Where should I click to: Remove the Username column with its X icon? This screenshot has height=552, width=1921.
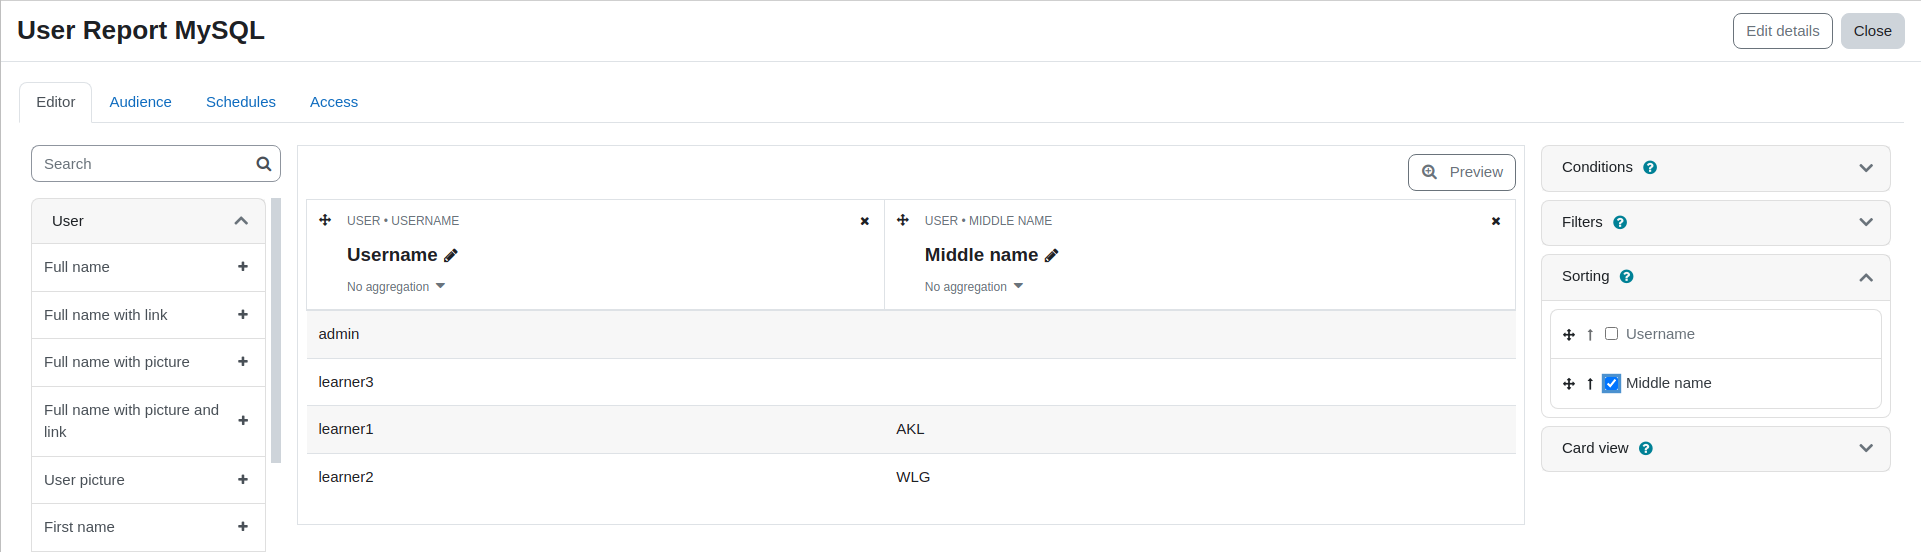click(865, 221)
